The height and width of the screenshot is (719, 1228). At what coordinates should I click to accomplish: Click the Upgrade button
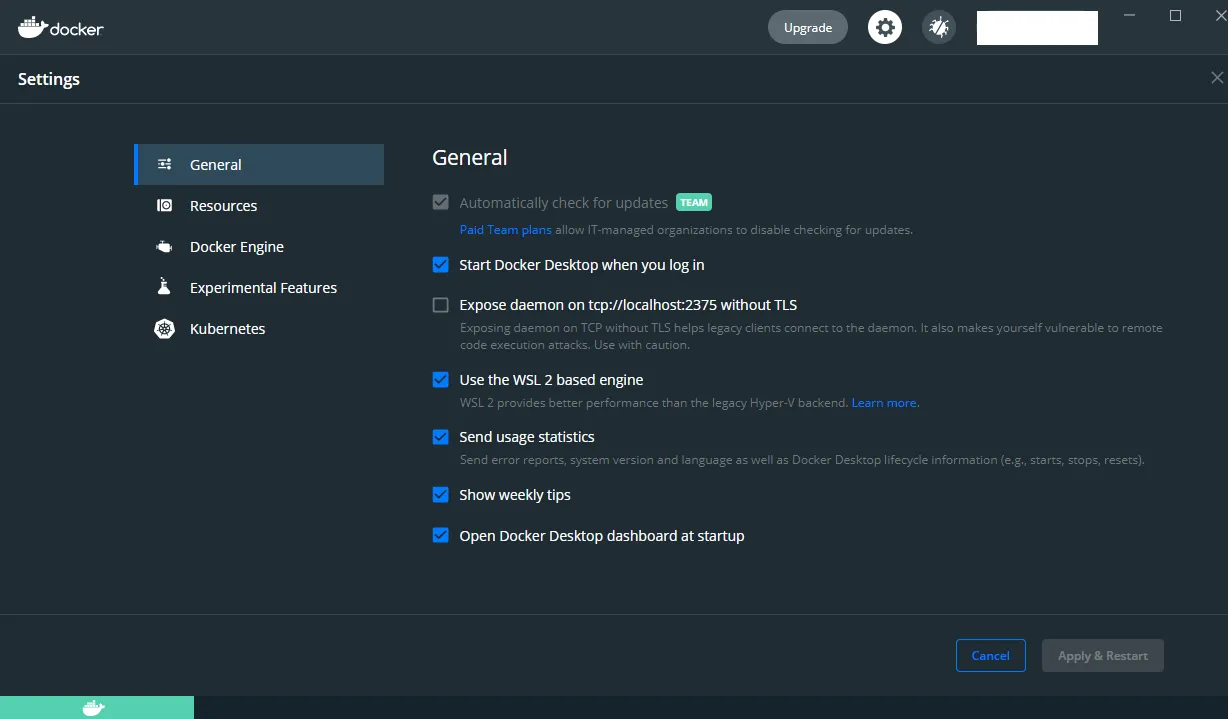coord(808,27)
